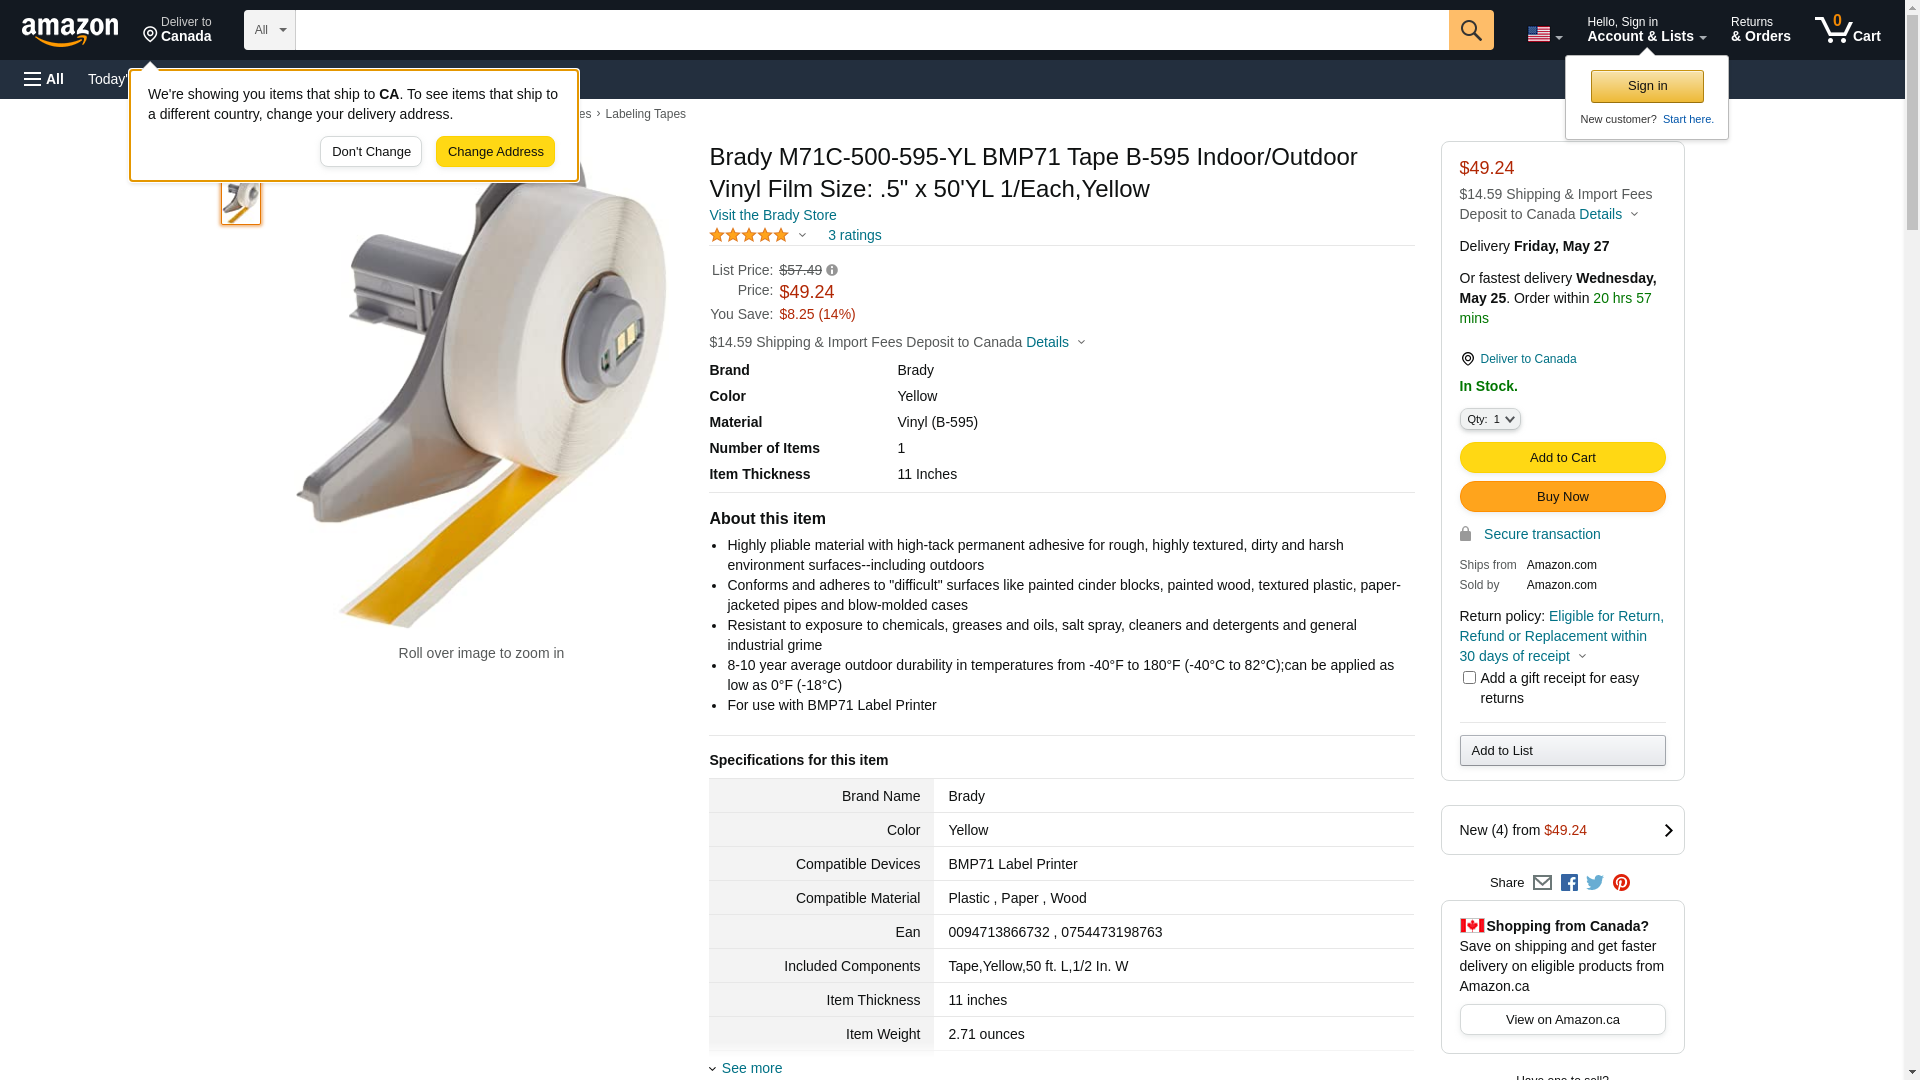This screenshot has height=1080, width=1920.
Task: Click the product image thumbnail
Action: tap(241, 202)
